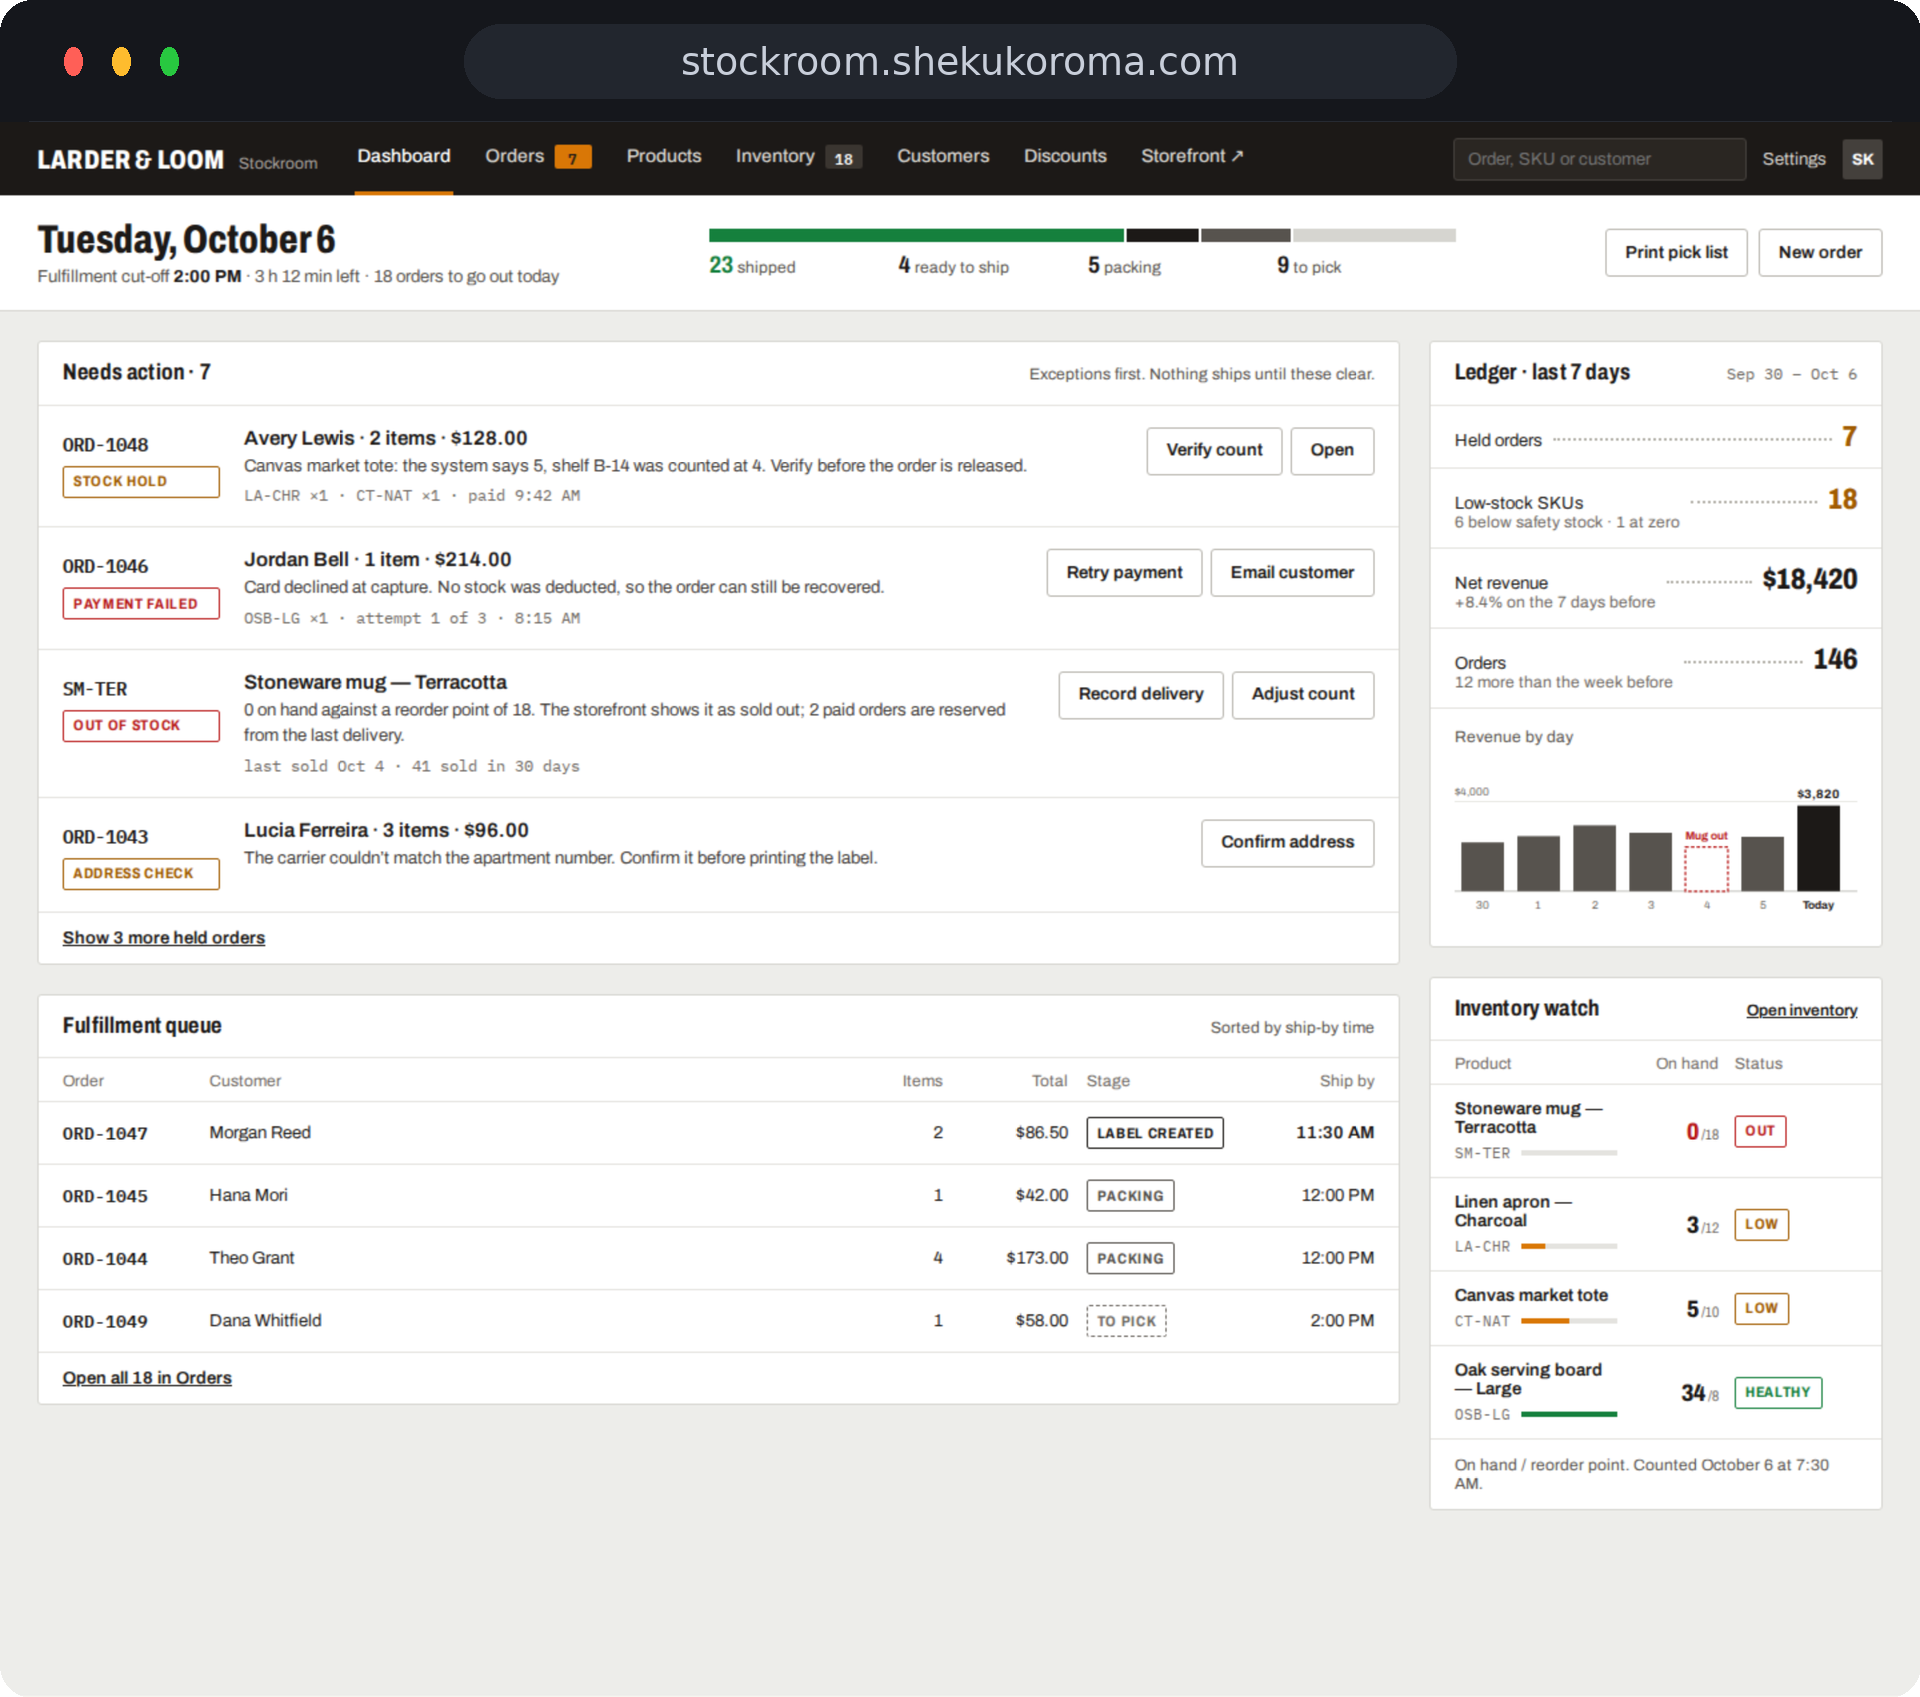Confirm address for Lucia Ferreira's order
Viewport: 1920px width, 1697px height.
tap(1287, 842)
